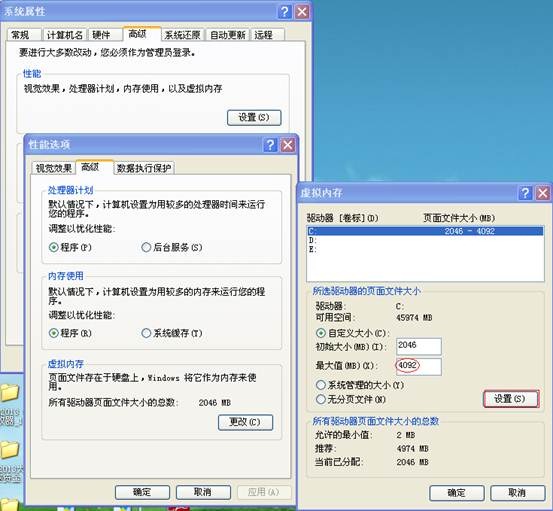The height and width of the screenshot is (511, 553).
Task: Select drive E: in drive list
Action: click(x=425, y=249)
